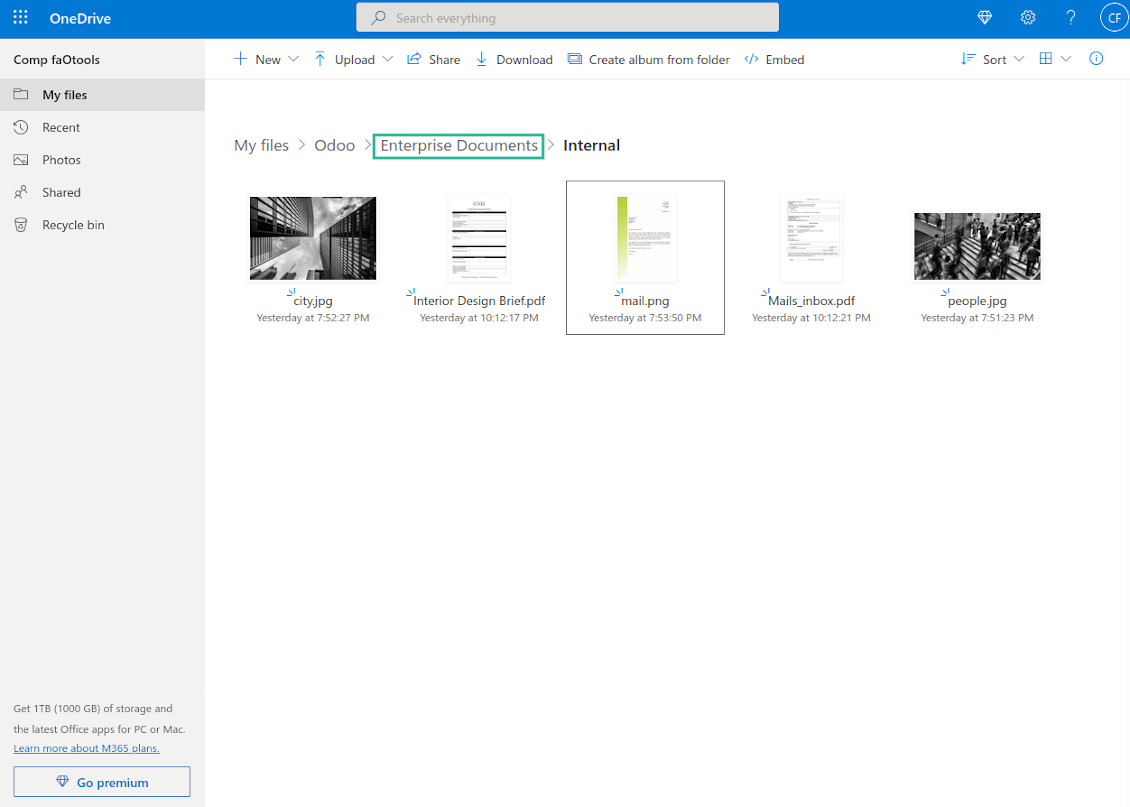Click the Recent clock icon

pos(21,128)
